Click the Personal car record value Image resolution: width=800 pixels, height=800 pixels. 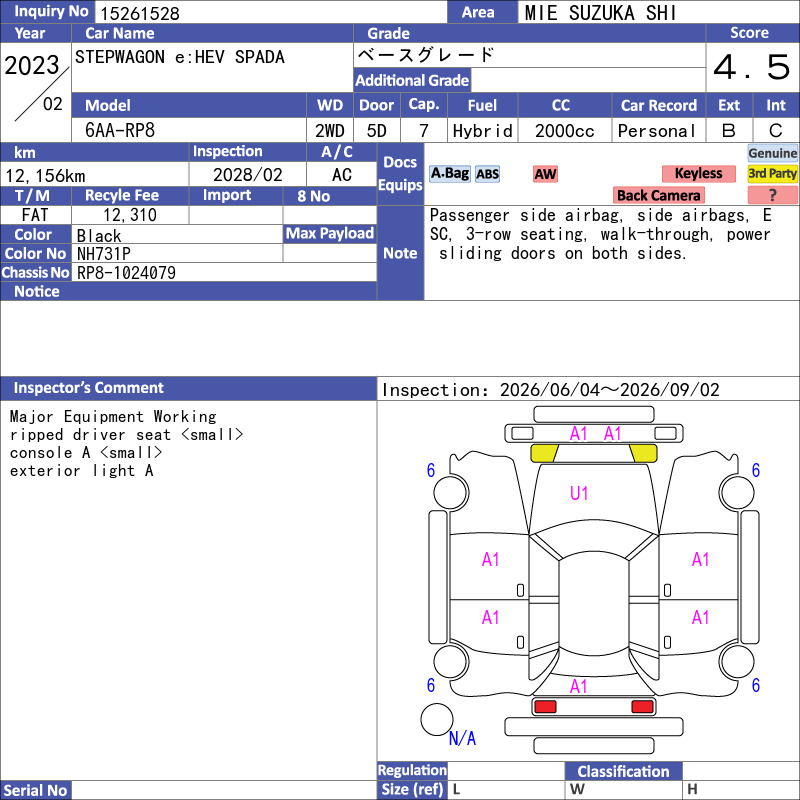point(657,131)
